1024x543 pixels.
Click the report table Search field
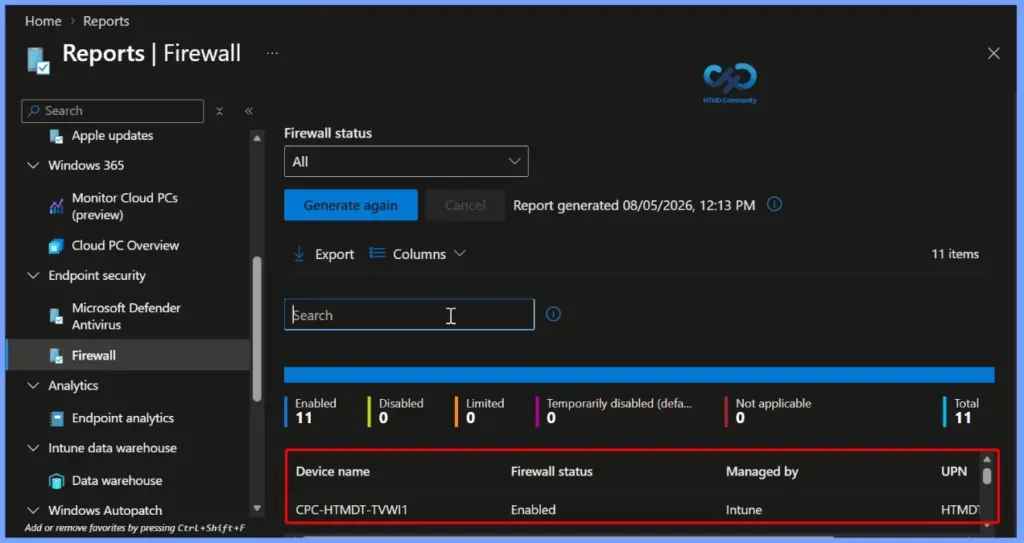(x=409, y=314)
